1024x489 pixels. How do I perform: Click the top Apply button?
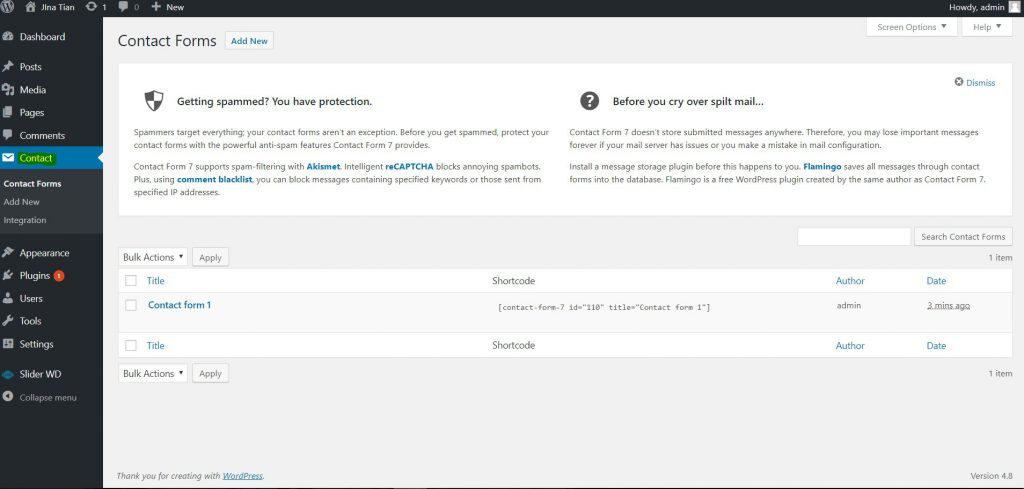tap(210, 257)
